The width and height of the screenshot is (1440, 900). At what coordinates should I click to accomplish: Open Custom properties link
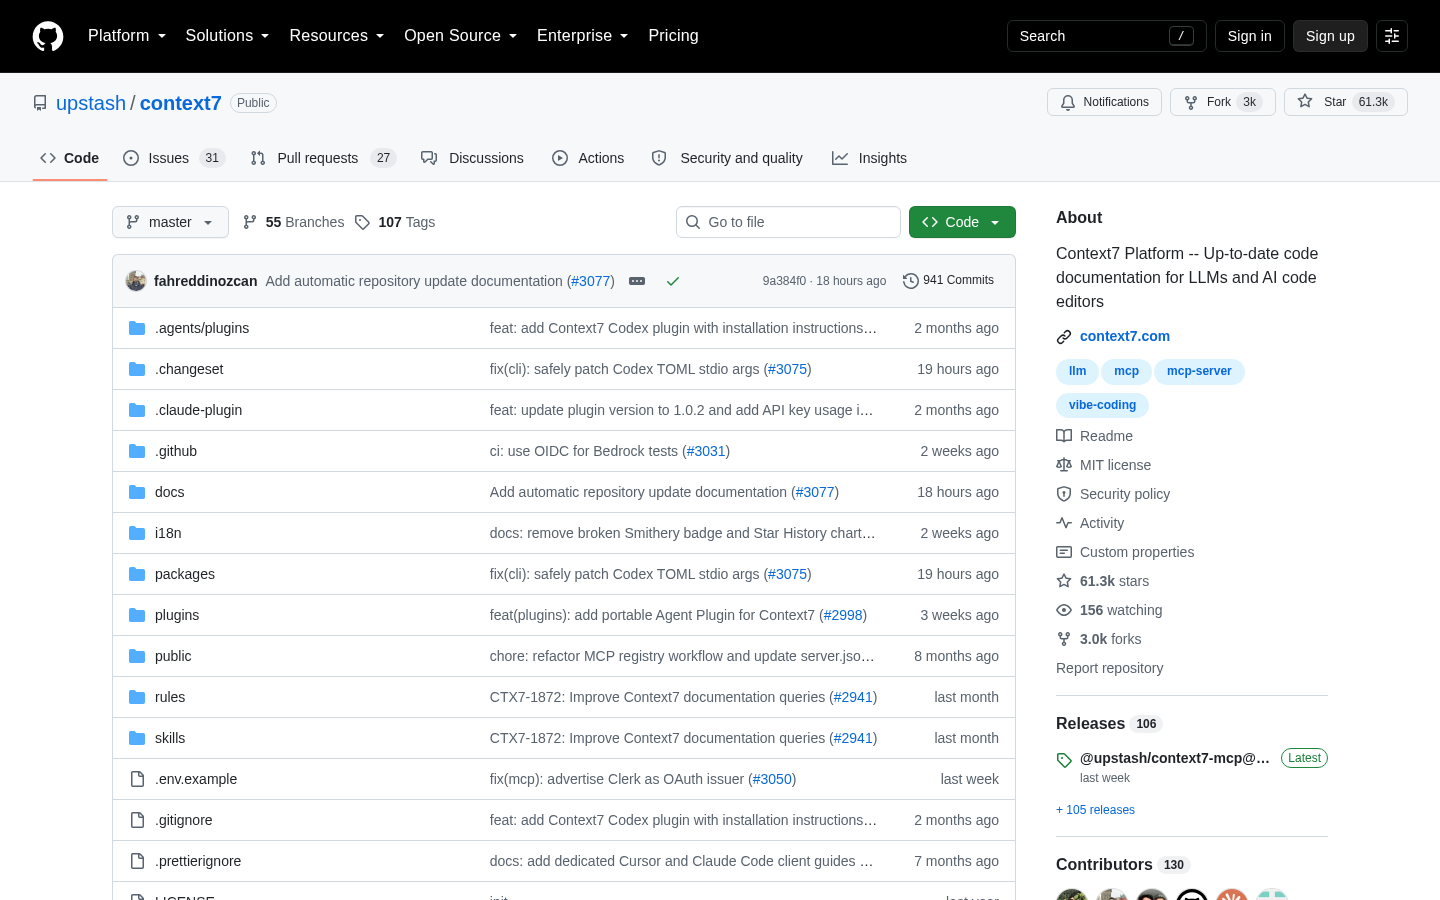[1125, 552]
